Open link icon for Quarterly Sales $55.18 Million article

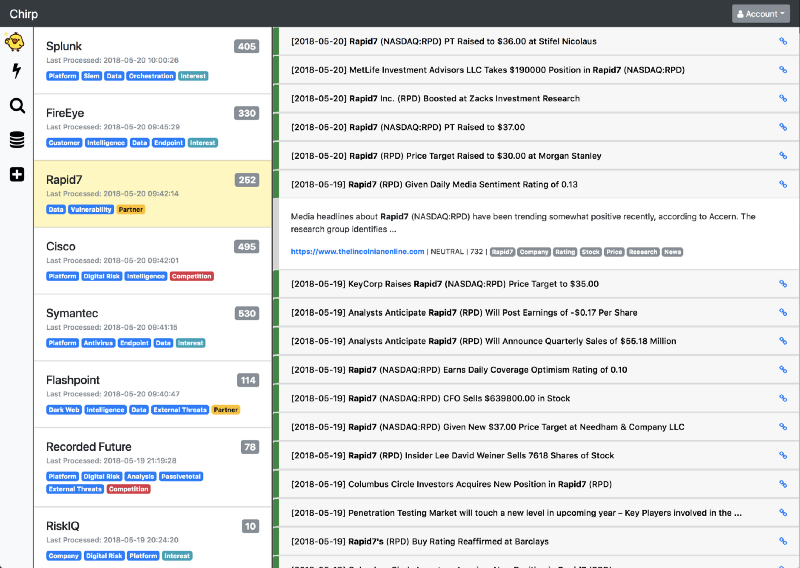point(783,341)
